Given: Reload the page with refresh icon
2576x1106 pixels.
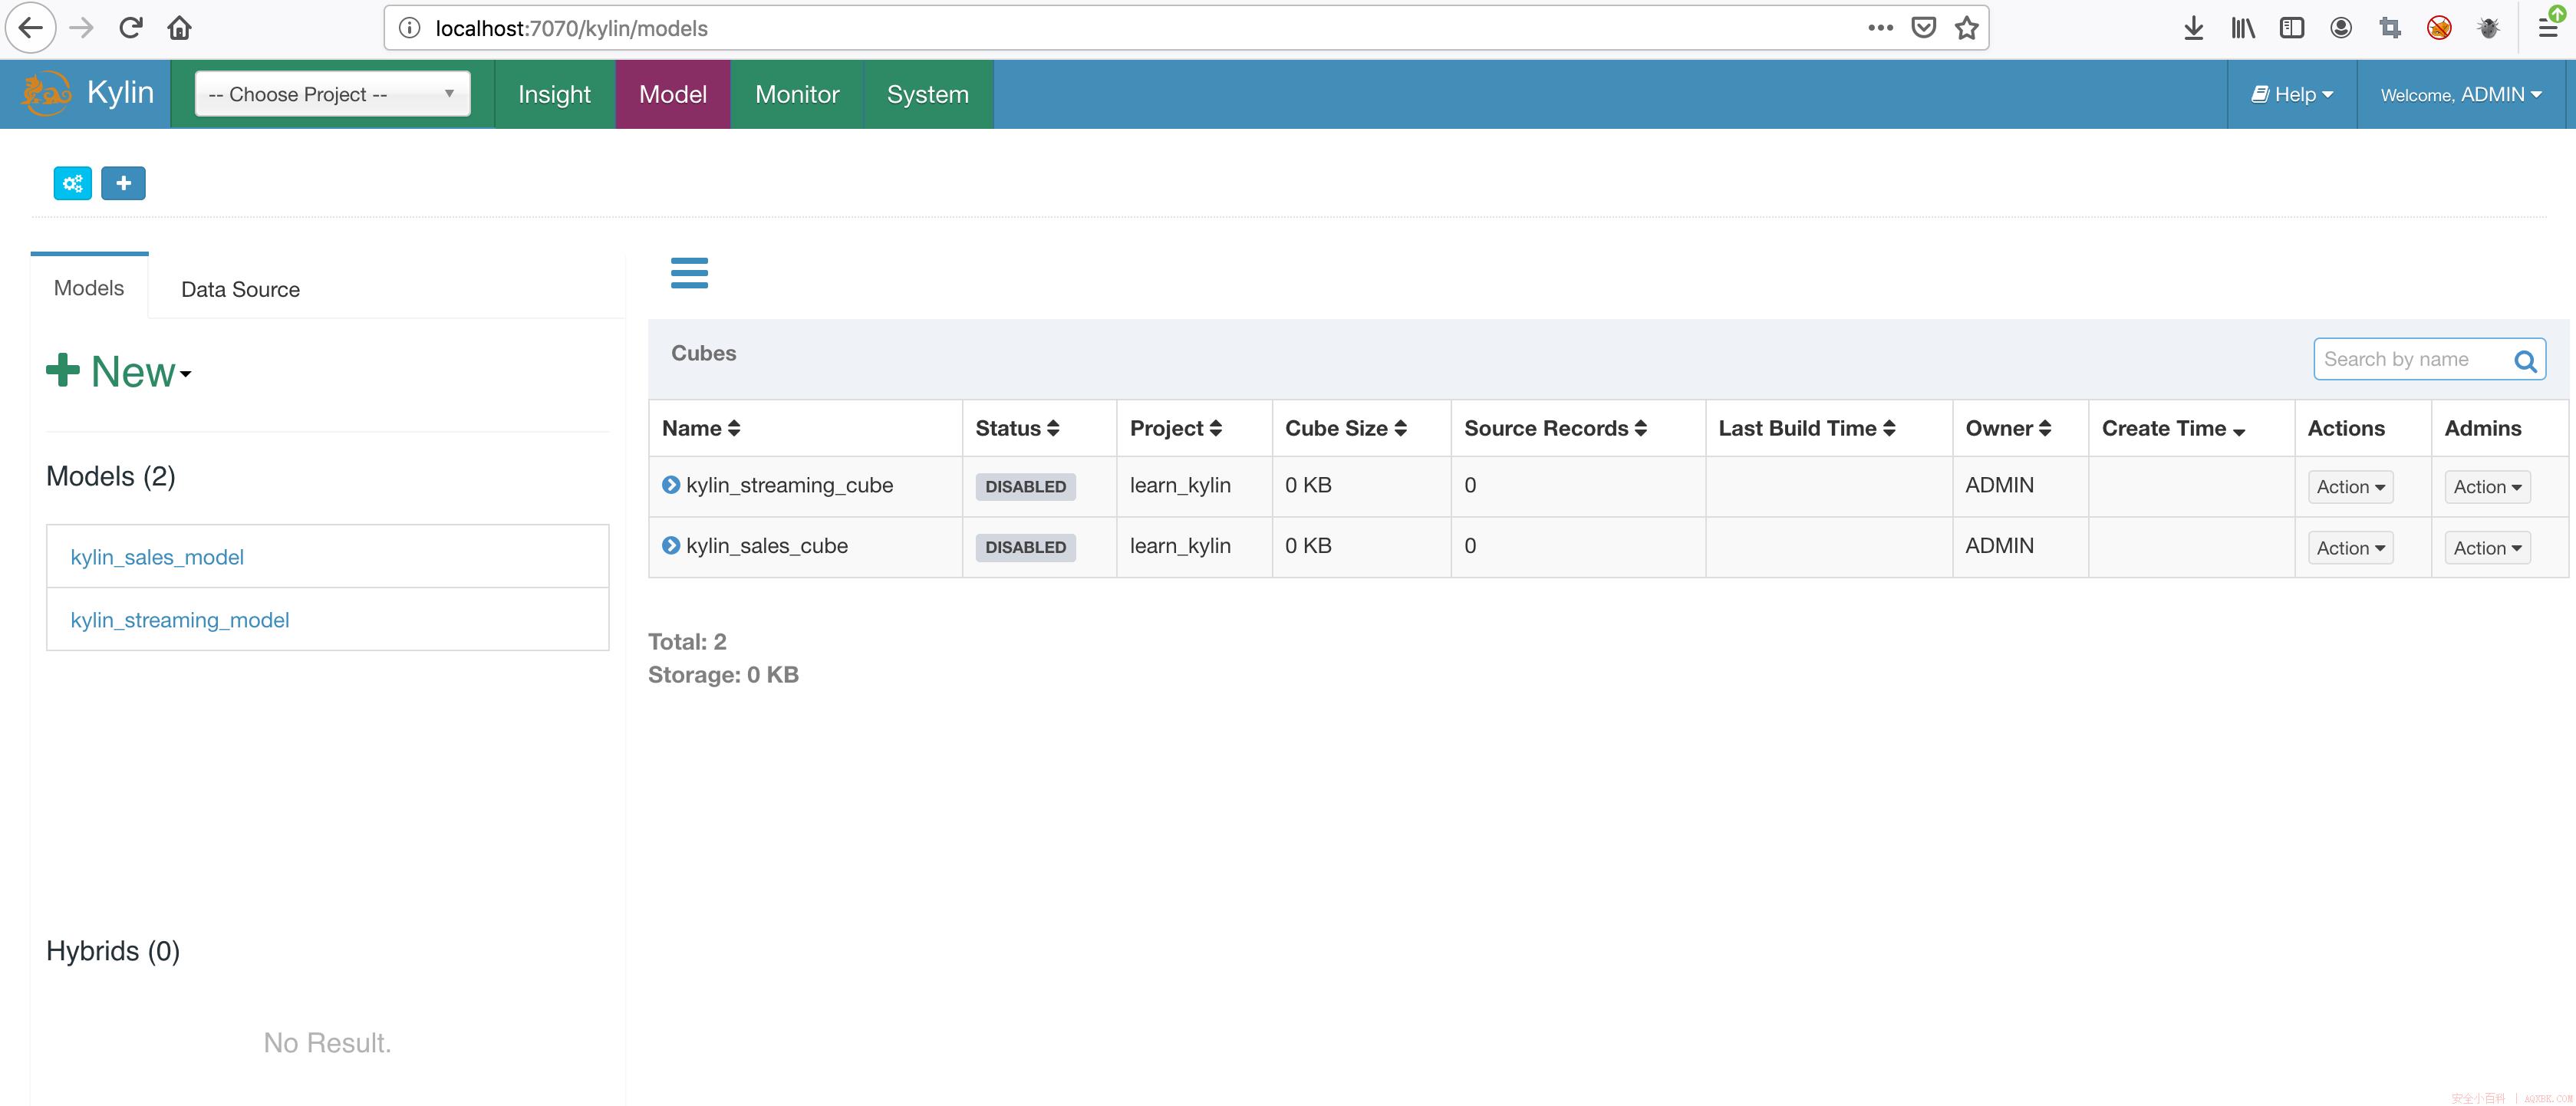Looking at the screenshot, I should click(130, 28).
